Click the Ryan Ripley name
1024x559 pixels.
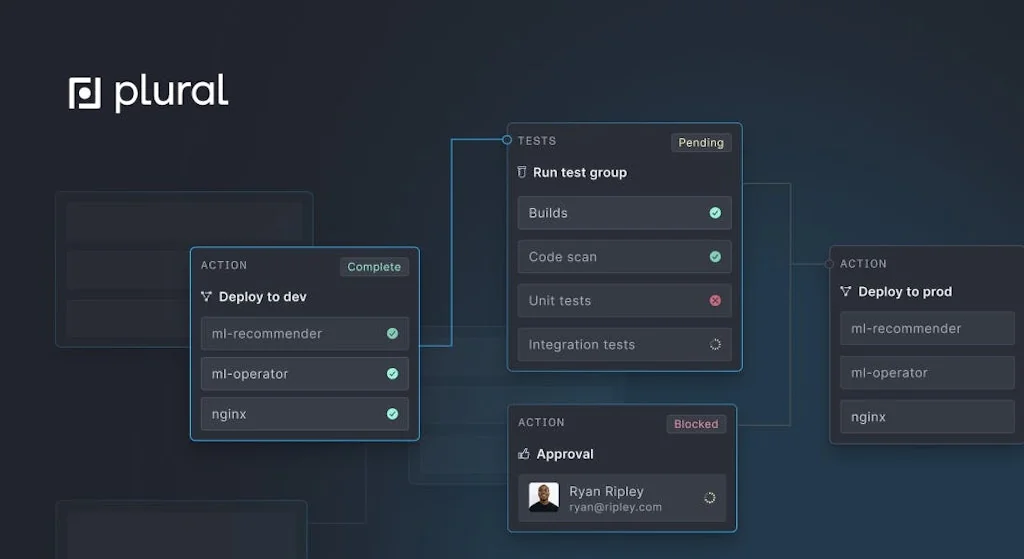pyautogui.click(x=606, y=491)
